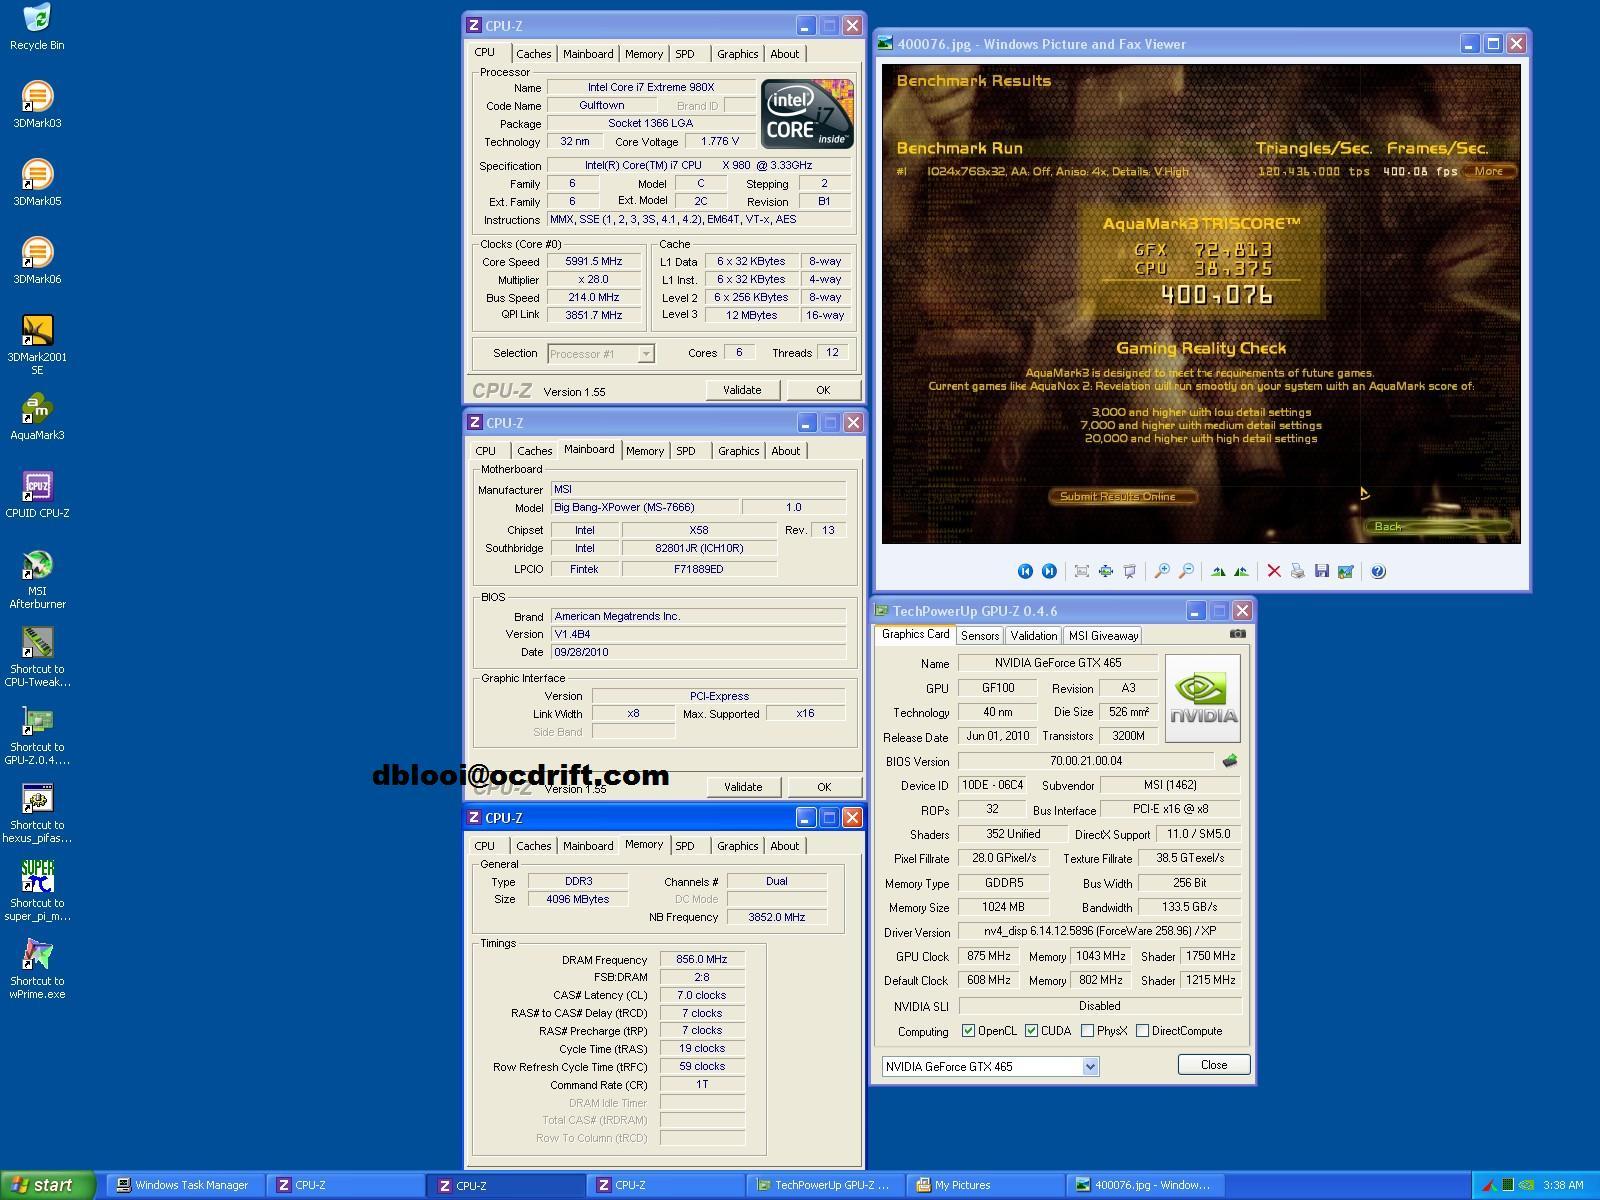Open Validation tab in GPU-Z
This screenshot has height=1200, width=1600.
(x=1034, y=636)
